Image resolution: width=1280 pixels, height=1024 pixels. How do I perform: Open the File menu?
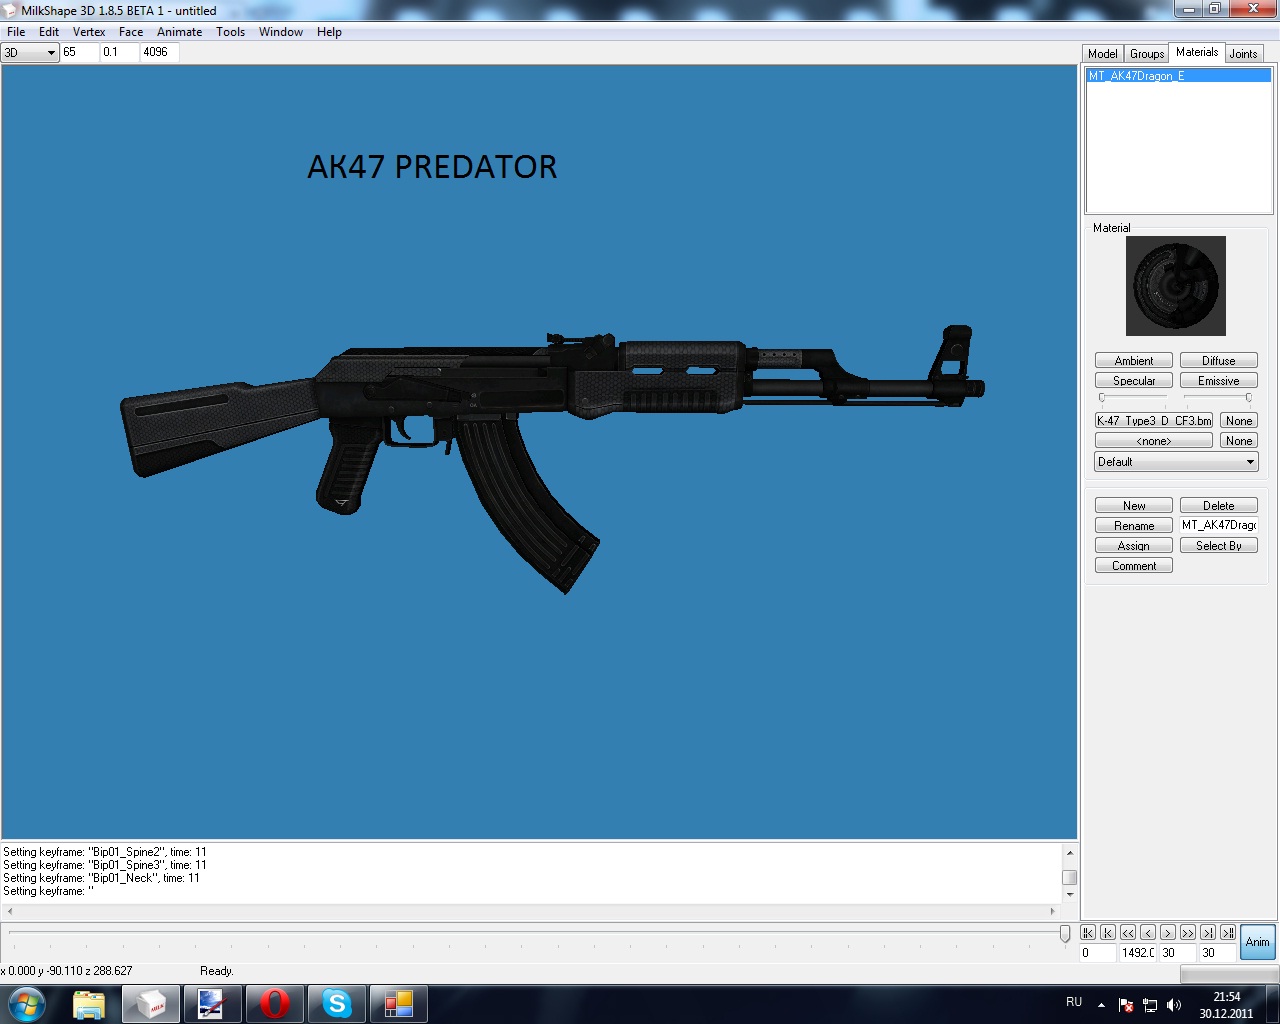pos(16,32)
